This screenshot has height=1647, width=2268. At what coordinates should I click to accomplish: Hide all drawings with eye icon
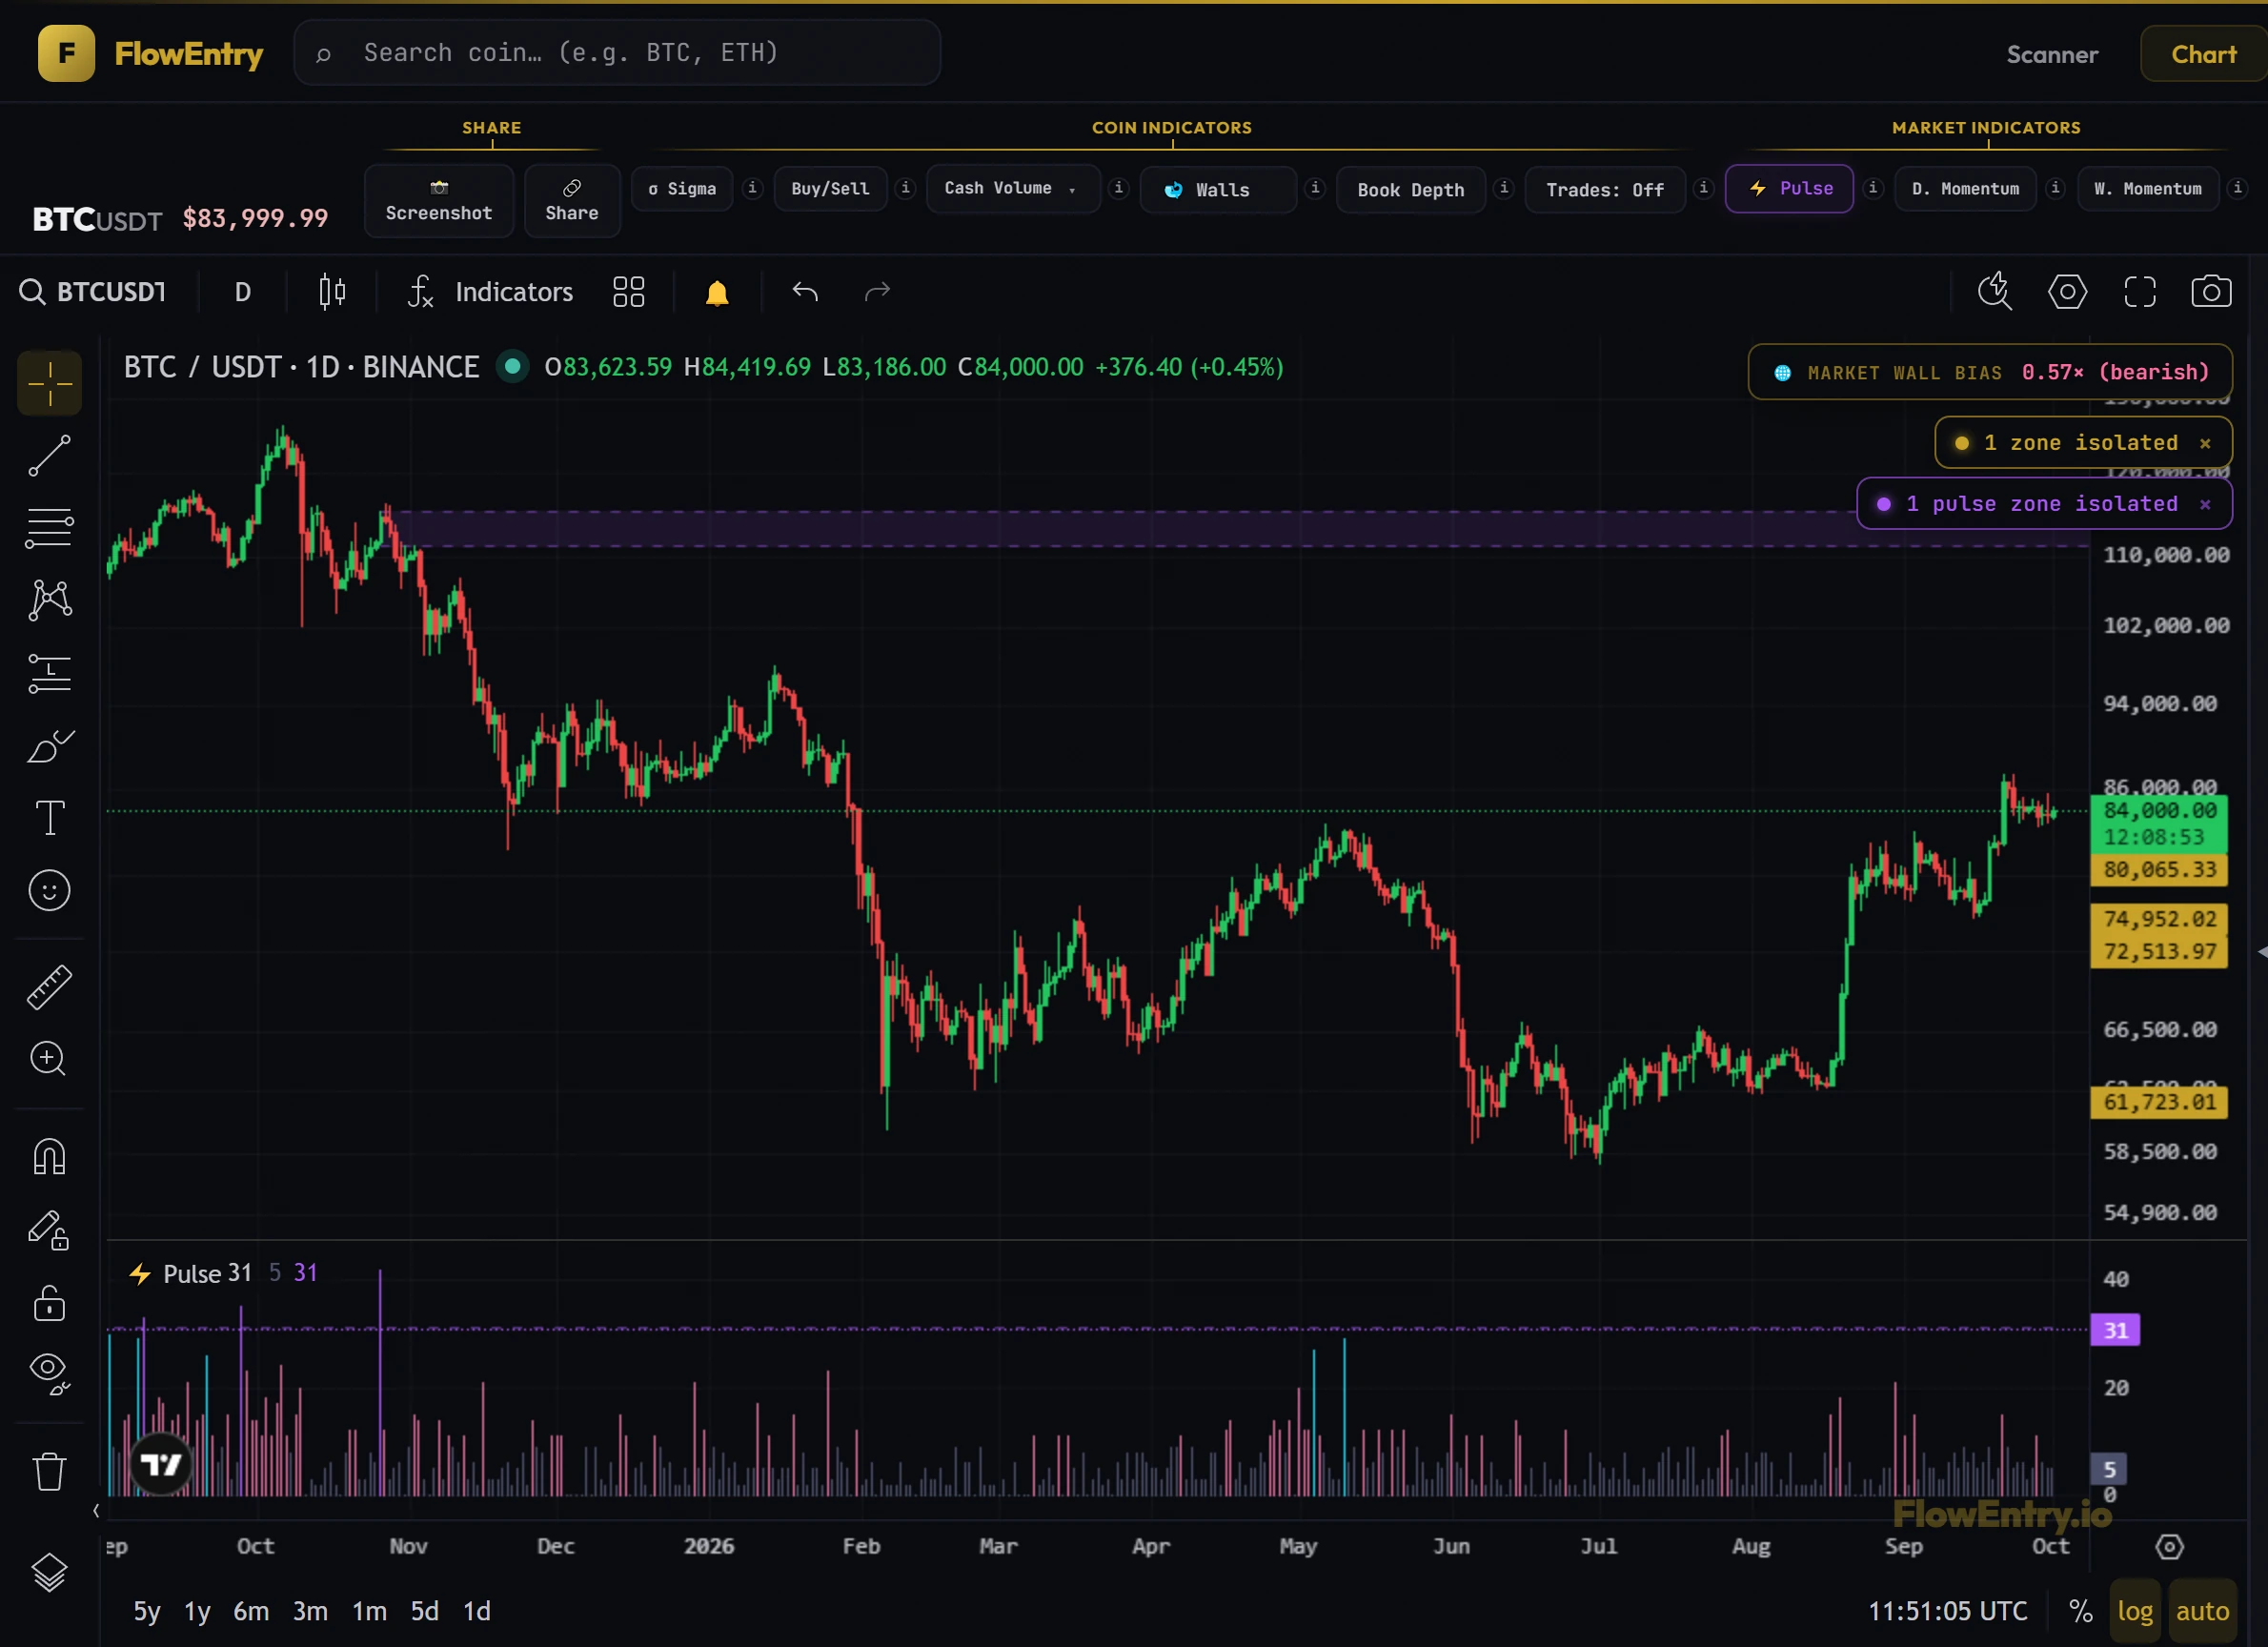click(49, 1373)
